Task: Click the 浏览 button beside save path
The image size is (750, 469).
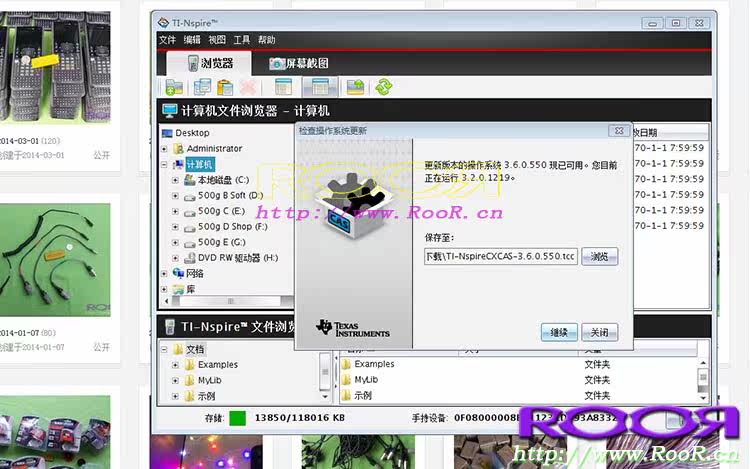Action: [x=599, y=257]
